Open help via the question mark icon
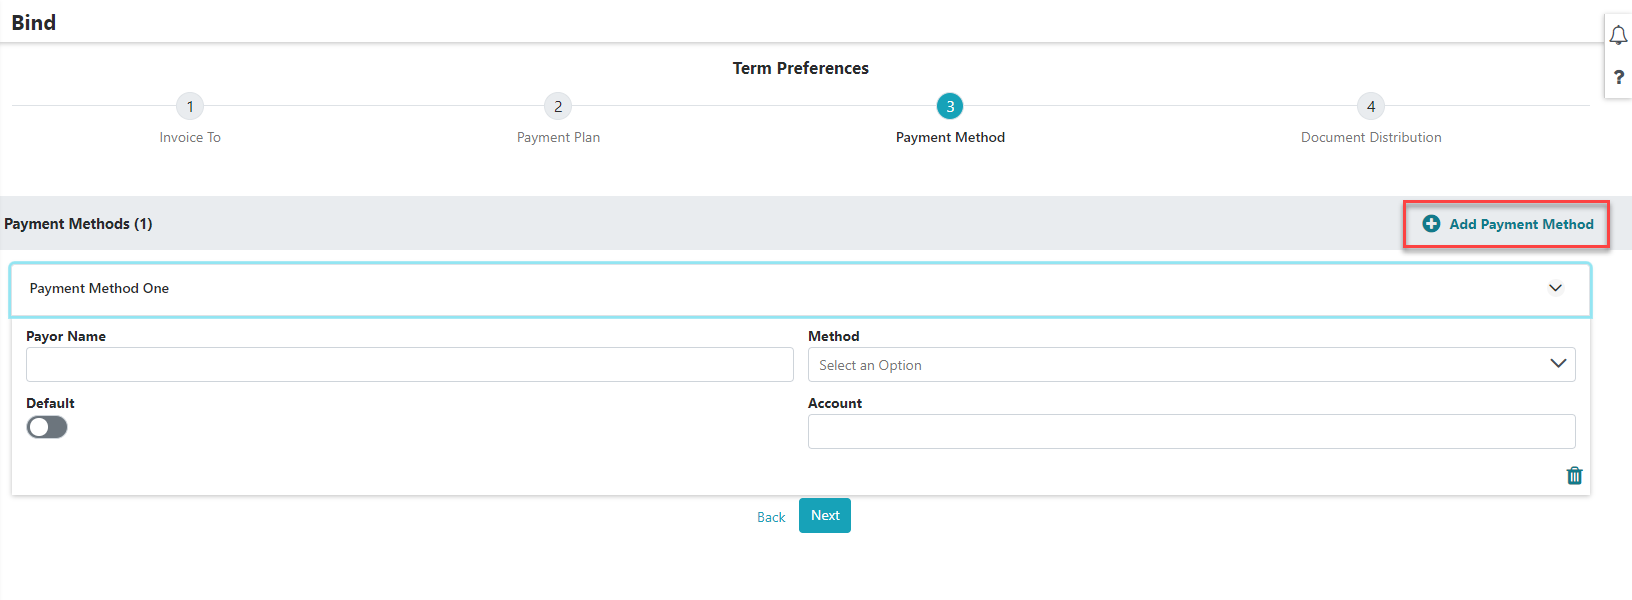Image resolution: width=1632 pixels, height=600 pixels. tap(1618, 77)
